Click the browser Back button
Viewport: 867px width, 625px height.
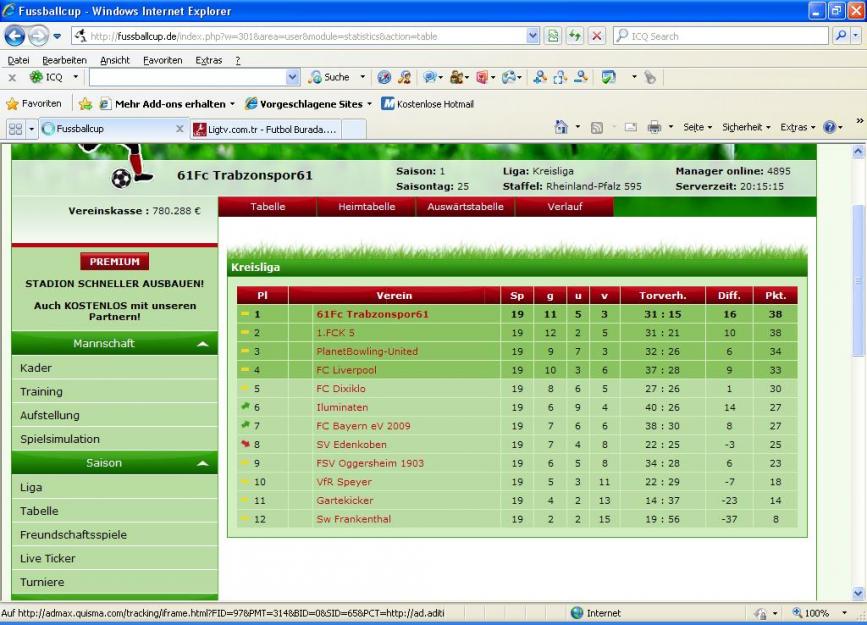[x=14, y=36]
